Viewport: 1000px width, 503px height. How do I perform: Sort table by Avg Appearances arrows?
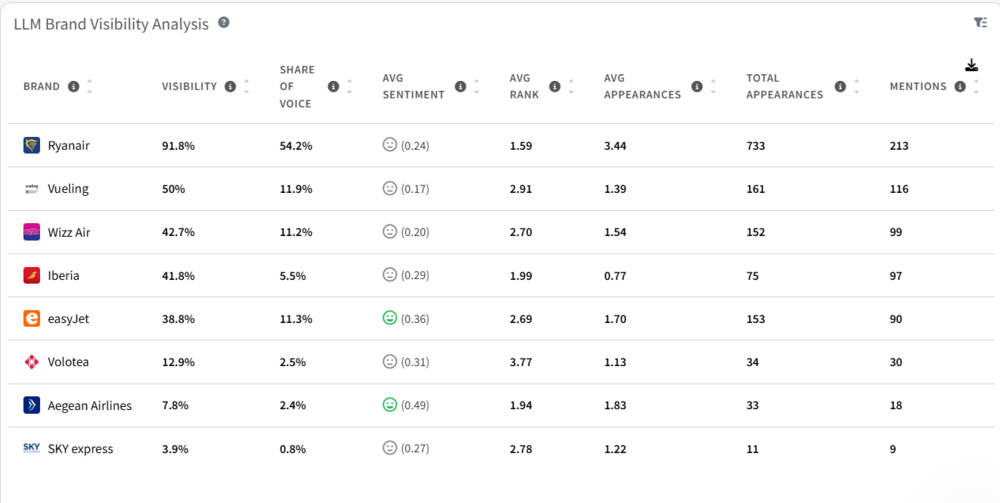(x=712, y=86)
